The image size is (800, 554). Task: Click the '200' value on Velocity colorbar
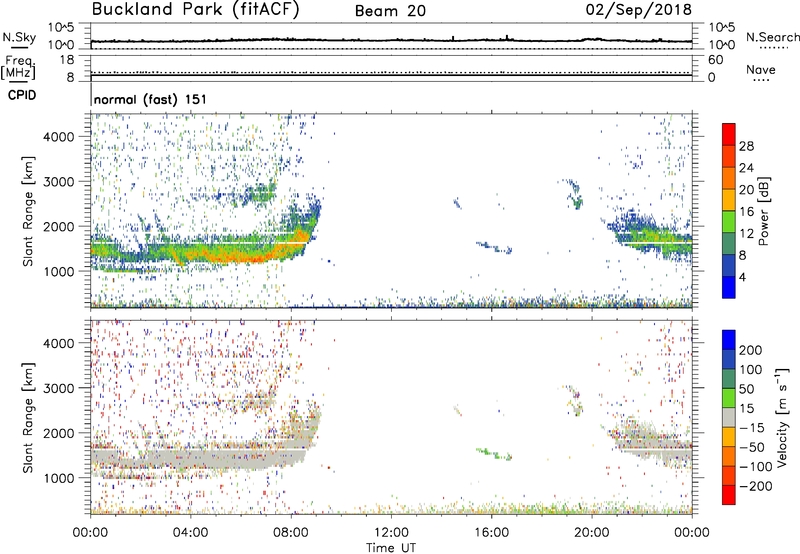point(750,350)
